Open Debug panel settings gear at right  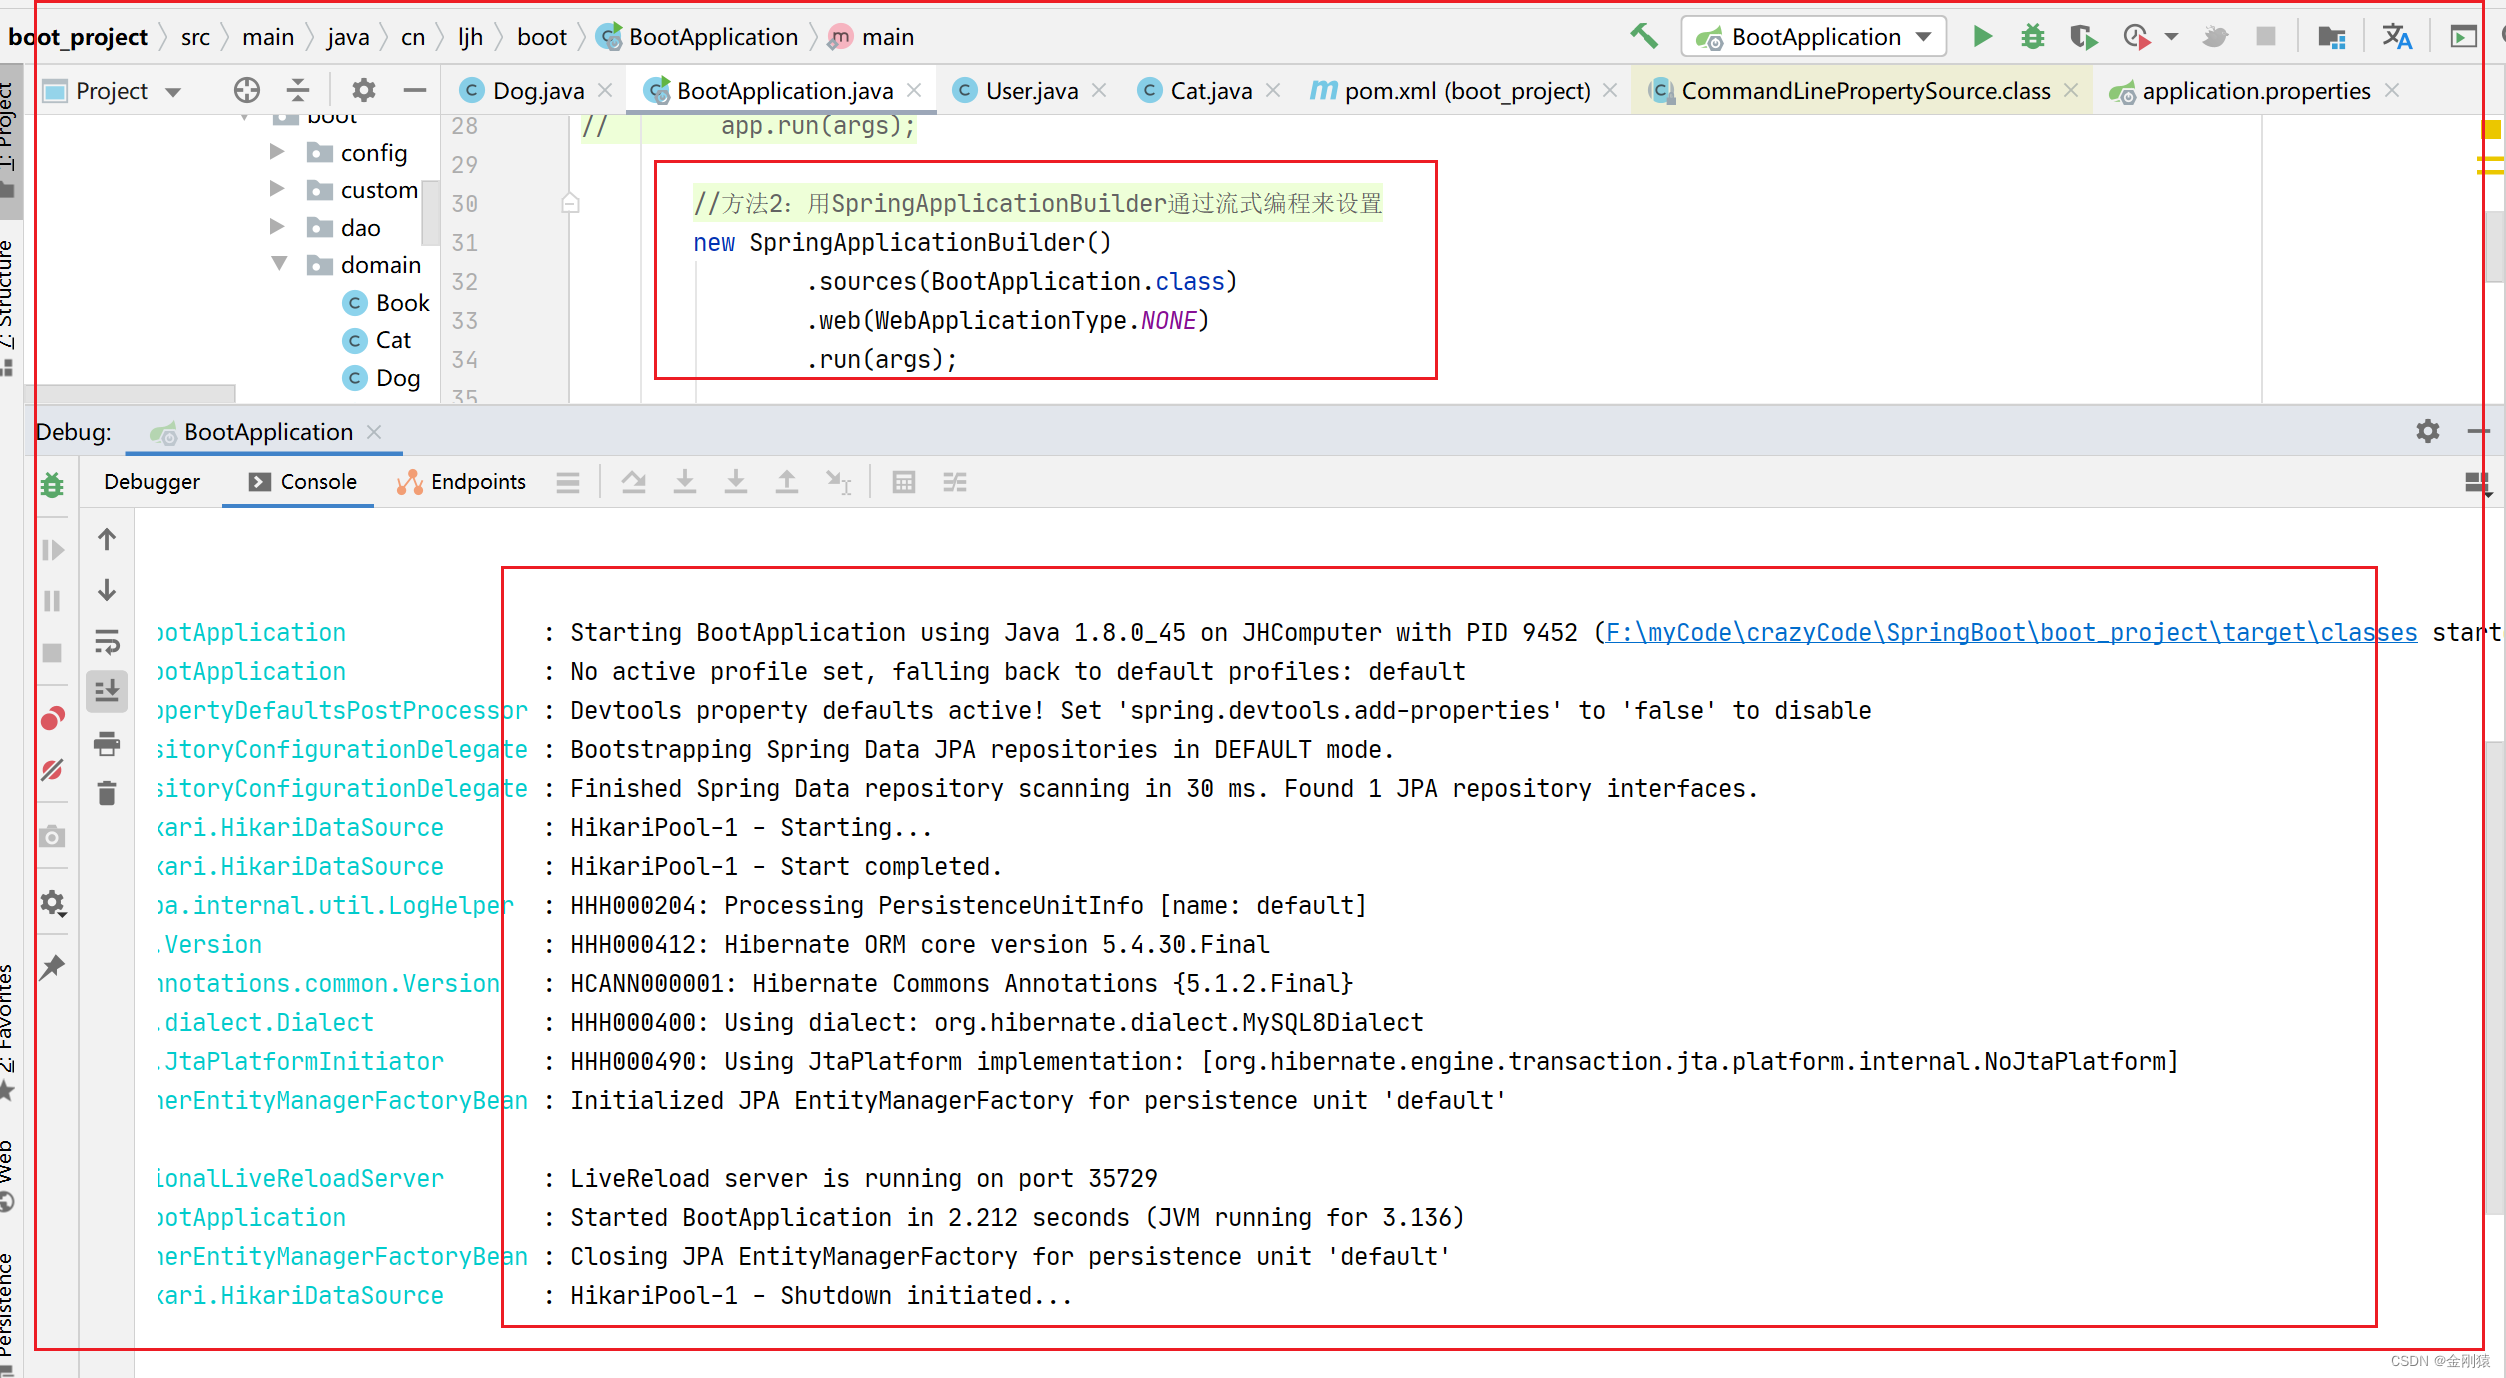tap(2428, 431)
